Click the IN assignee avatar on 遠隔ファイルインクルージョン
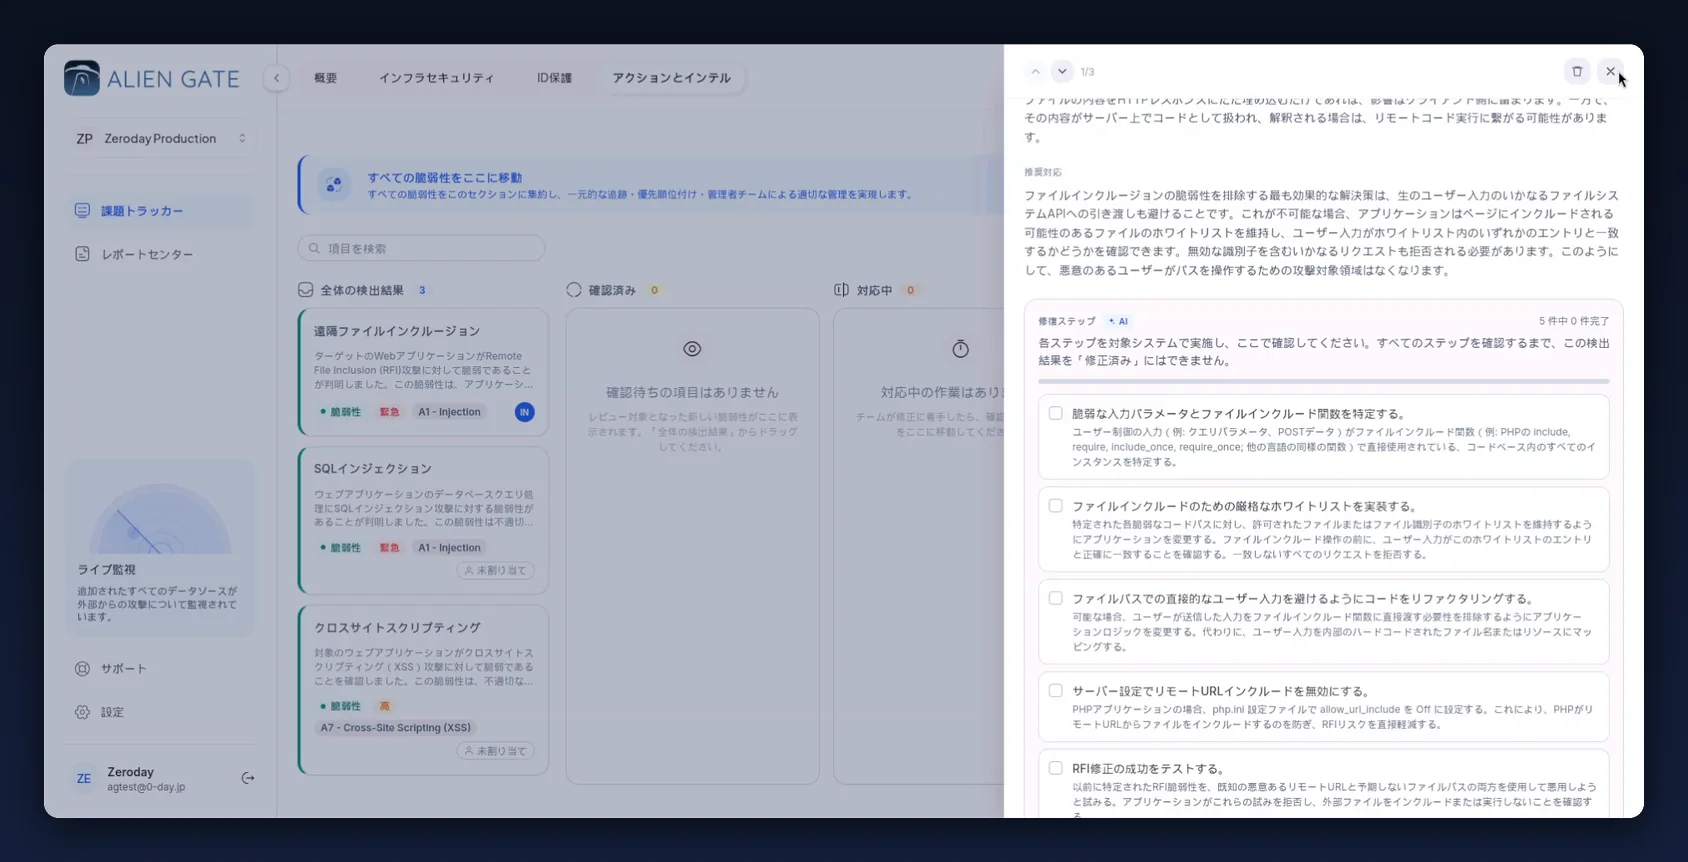1688x862 pixels. 524,412
